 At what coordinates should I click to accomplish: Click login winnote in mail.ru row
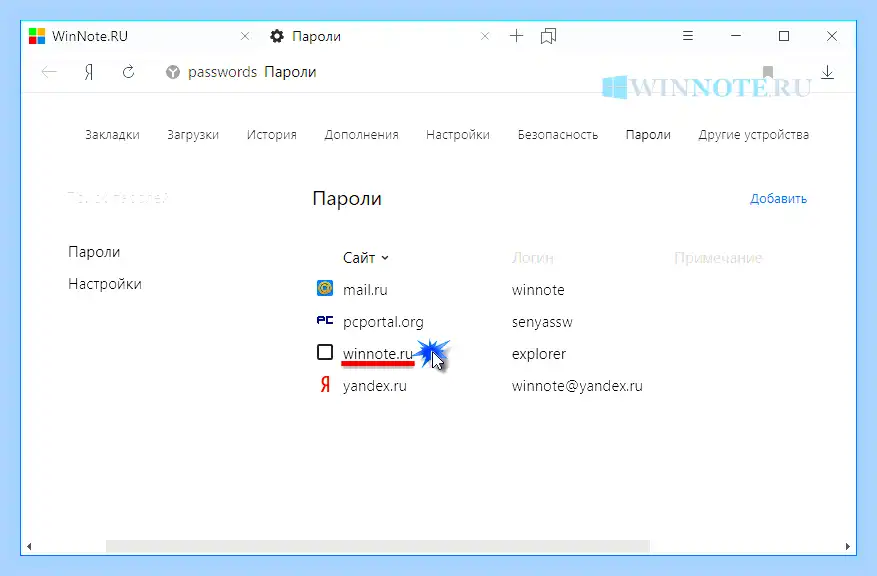(537, 290)
